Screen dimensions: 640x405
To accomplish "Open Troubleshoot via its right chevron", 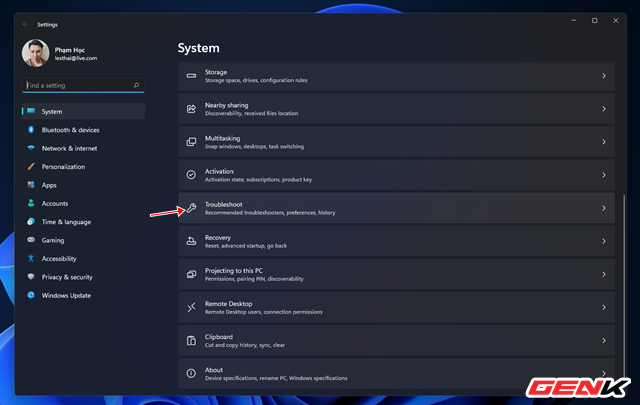I will tap(604, 208).
